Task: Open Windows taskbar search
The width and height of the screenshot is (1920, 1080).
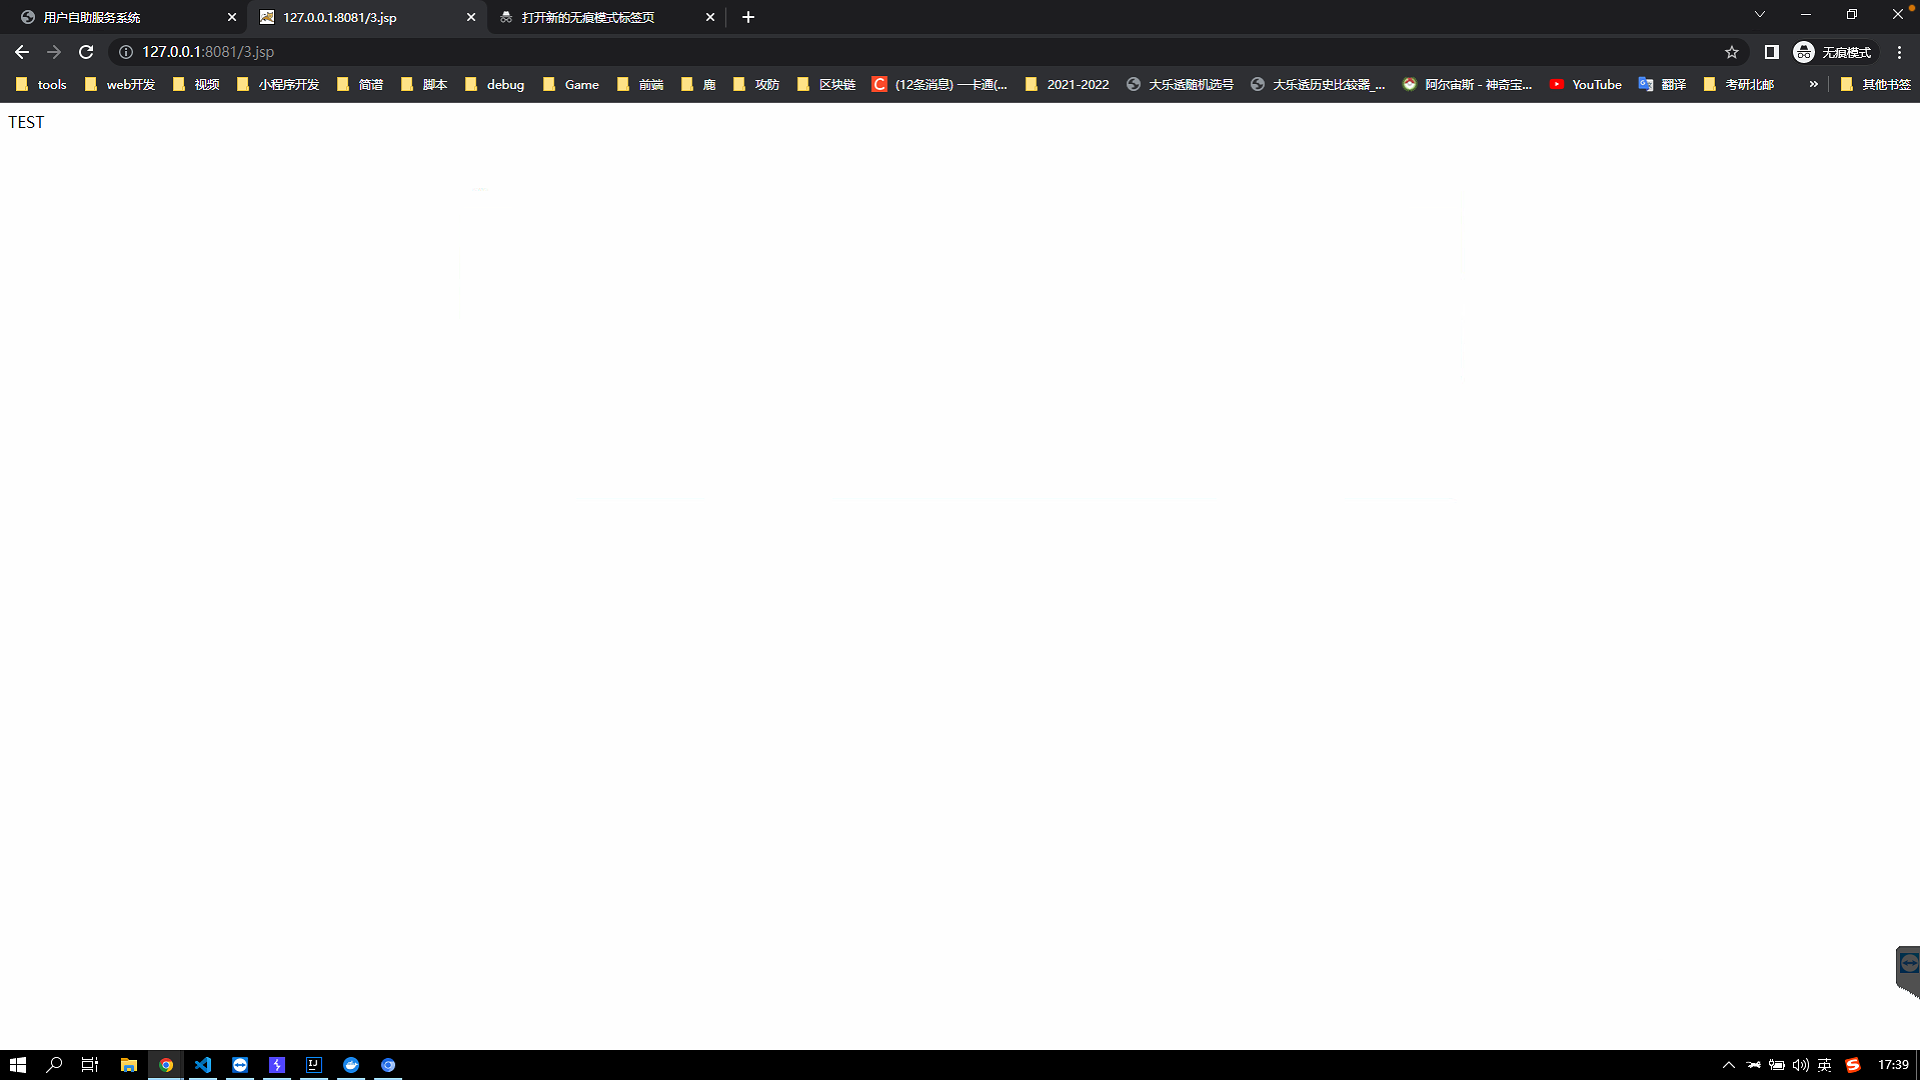Action: (54, 1065)
